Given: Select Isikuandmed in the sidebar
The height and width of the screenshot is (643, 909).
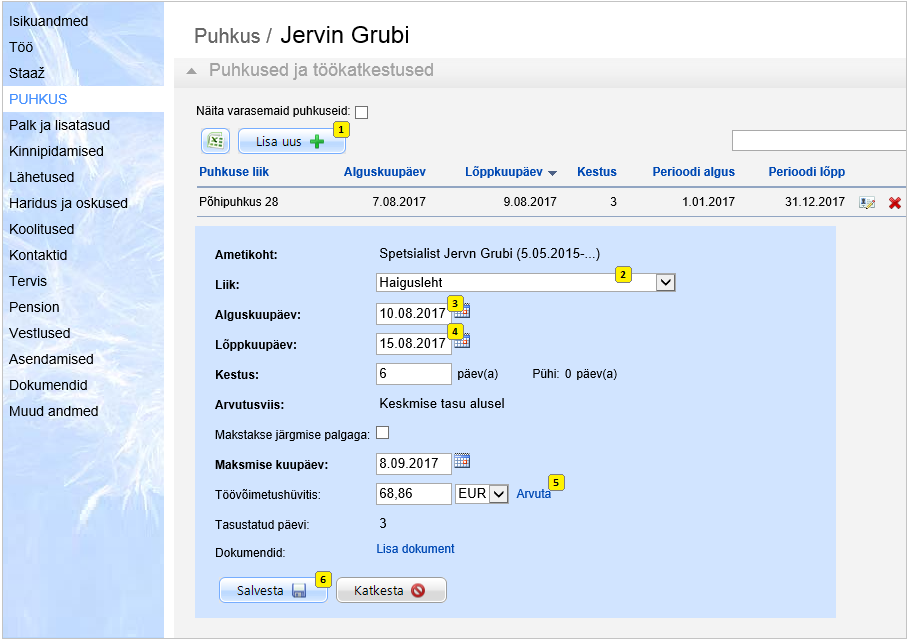Looking at the screenshot, I should pos(48,21).
